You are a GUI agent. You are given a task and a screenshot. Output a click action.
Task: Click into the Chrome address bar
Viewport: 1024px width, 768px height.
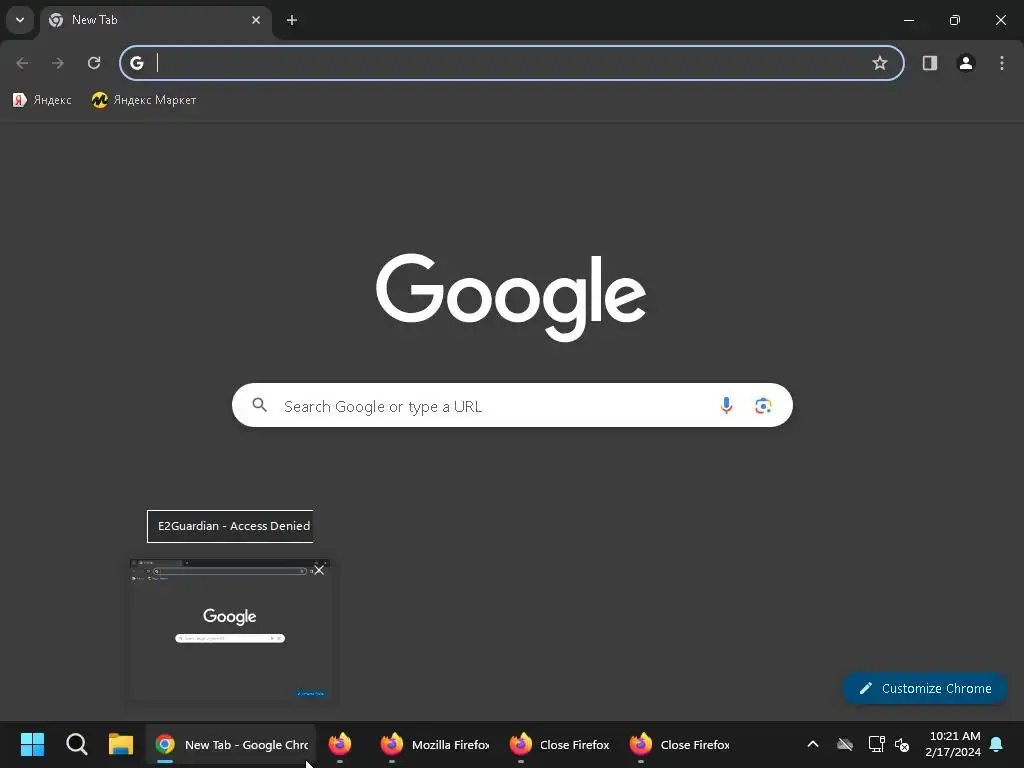(512, 63)
